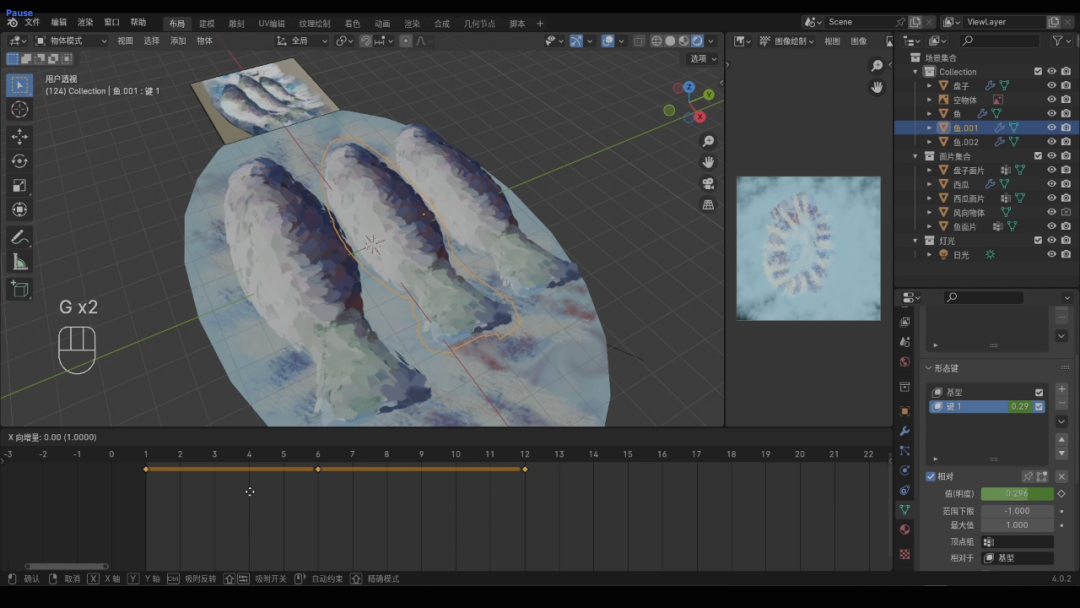Open the 全局 transform orientation dropdown
The width and height of the screenshot is (1080, 608).
pos(302,41)
